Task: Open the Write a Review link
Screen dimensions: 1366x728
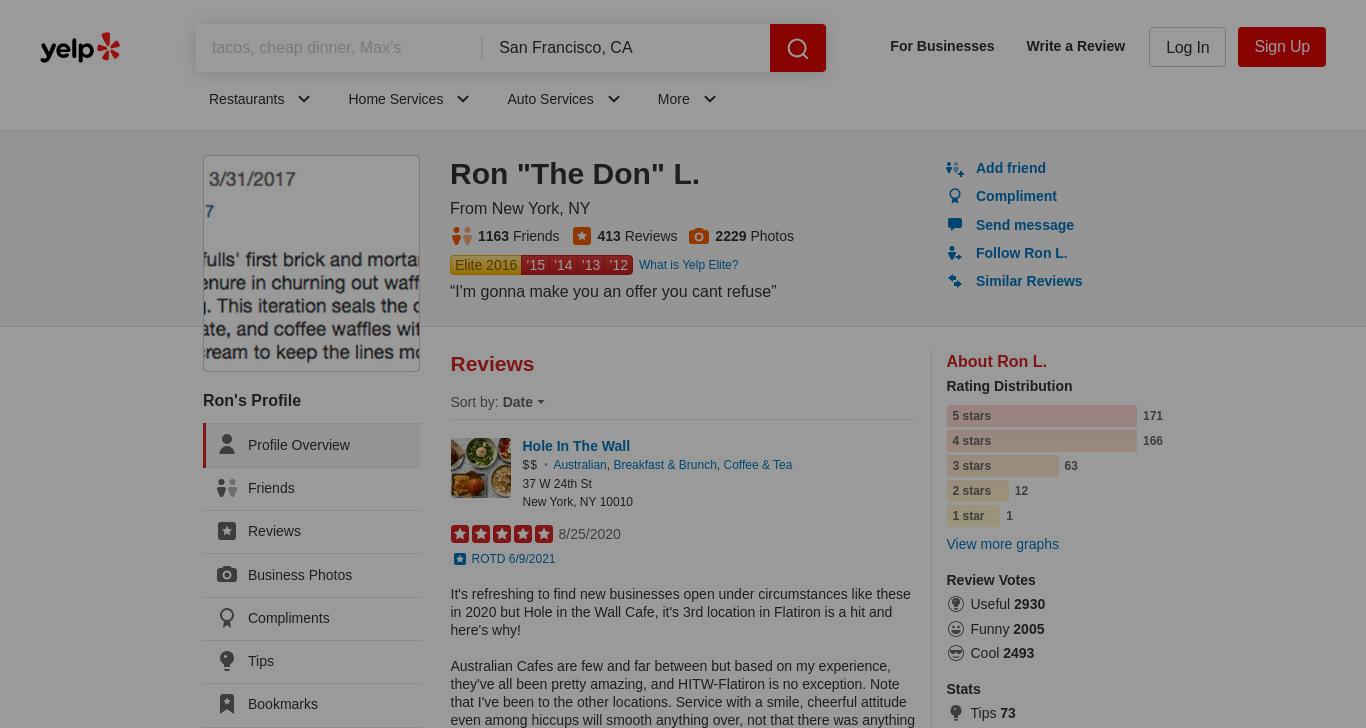Action: [1075, 46]
